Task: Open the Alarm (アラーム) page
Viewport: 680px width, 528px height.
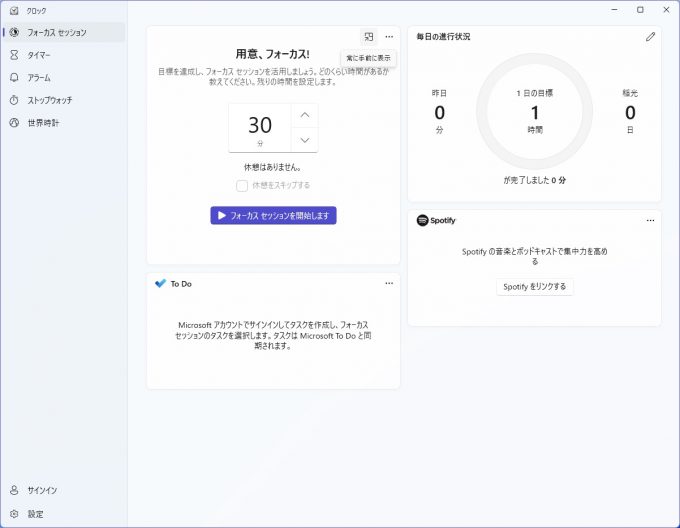Action: [x=64, y=78]
